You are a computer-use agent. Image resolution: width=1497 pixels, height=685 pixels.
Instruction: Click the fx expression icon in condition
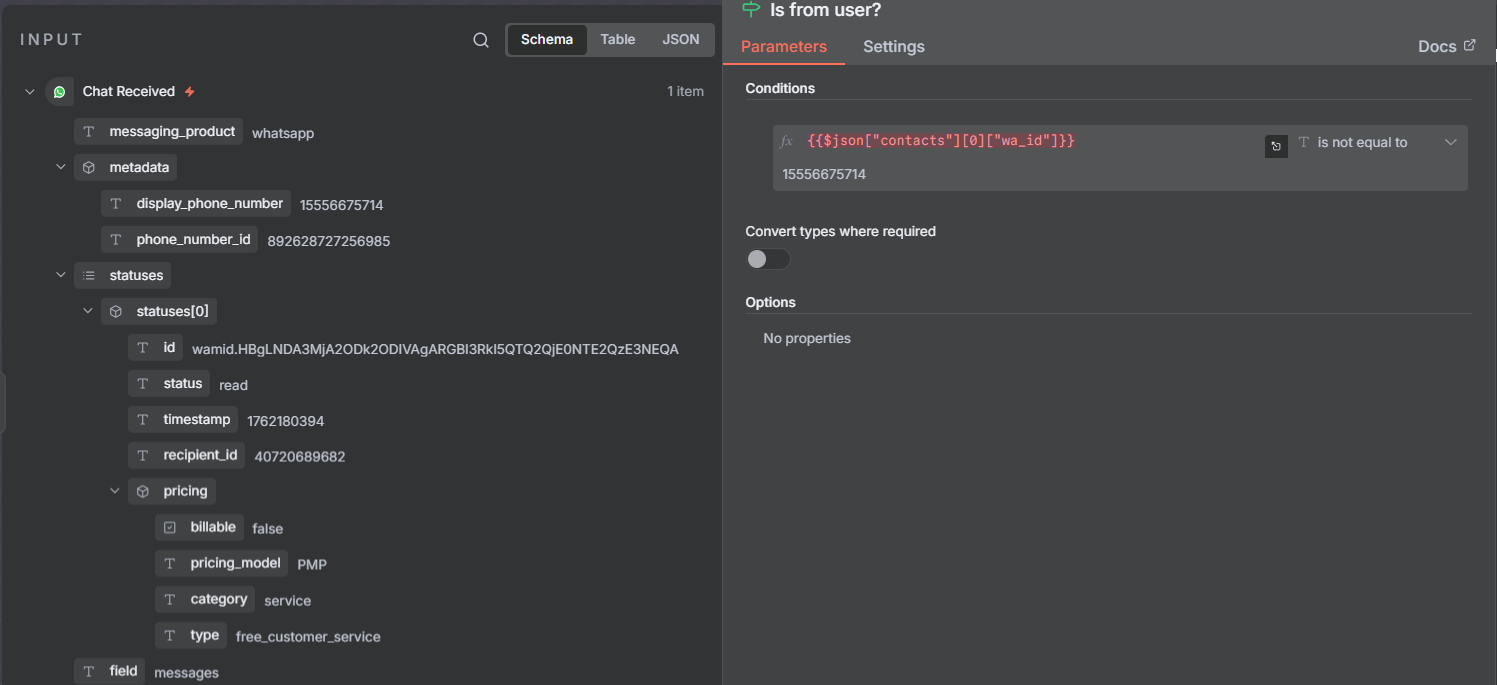(787, 142)
